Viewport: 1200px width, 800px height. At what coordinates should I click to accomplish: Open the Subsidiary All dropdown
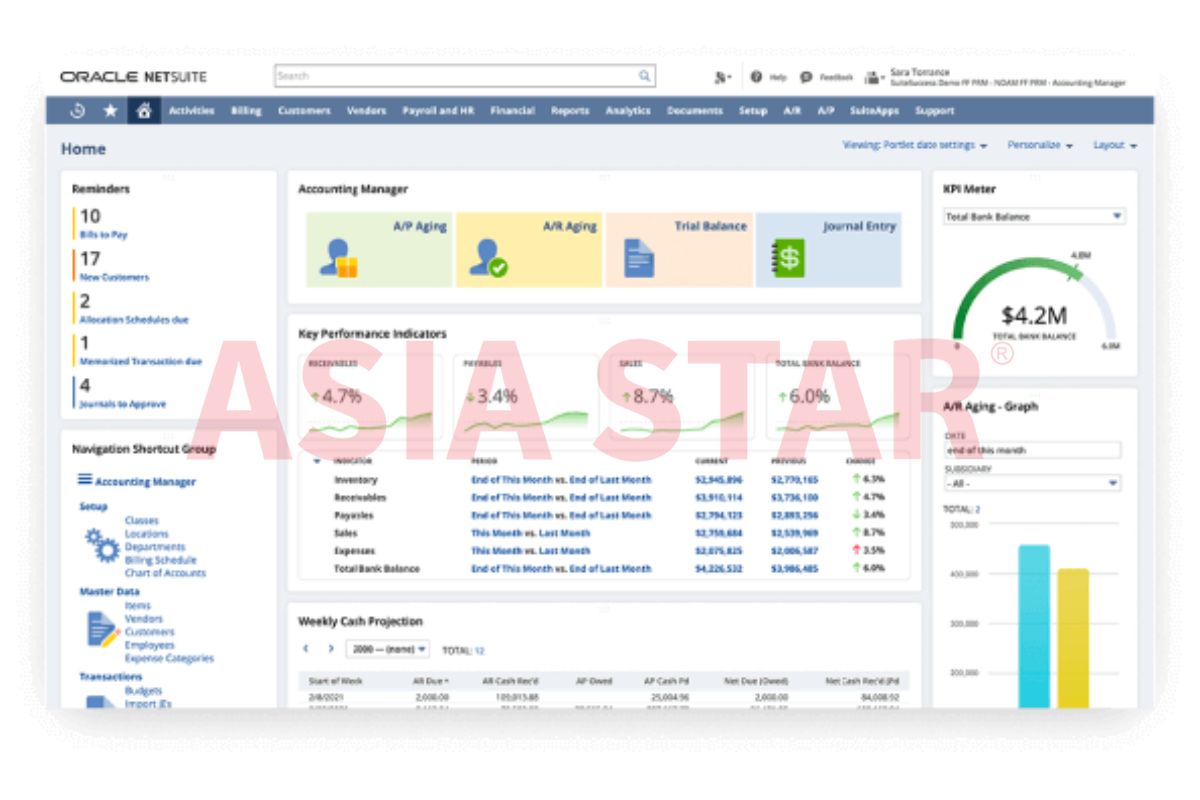[1032, 483]
